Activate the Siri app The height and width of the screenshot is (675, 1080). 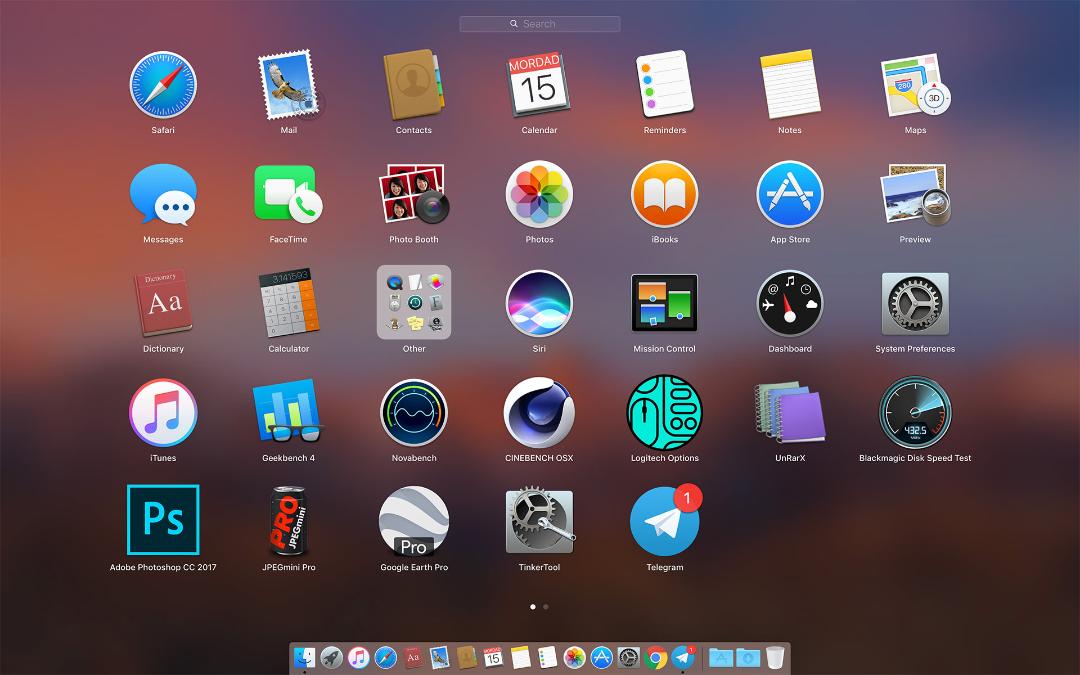pyautogui.click(x=539, y=303)
